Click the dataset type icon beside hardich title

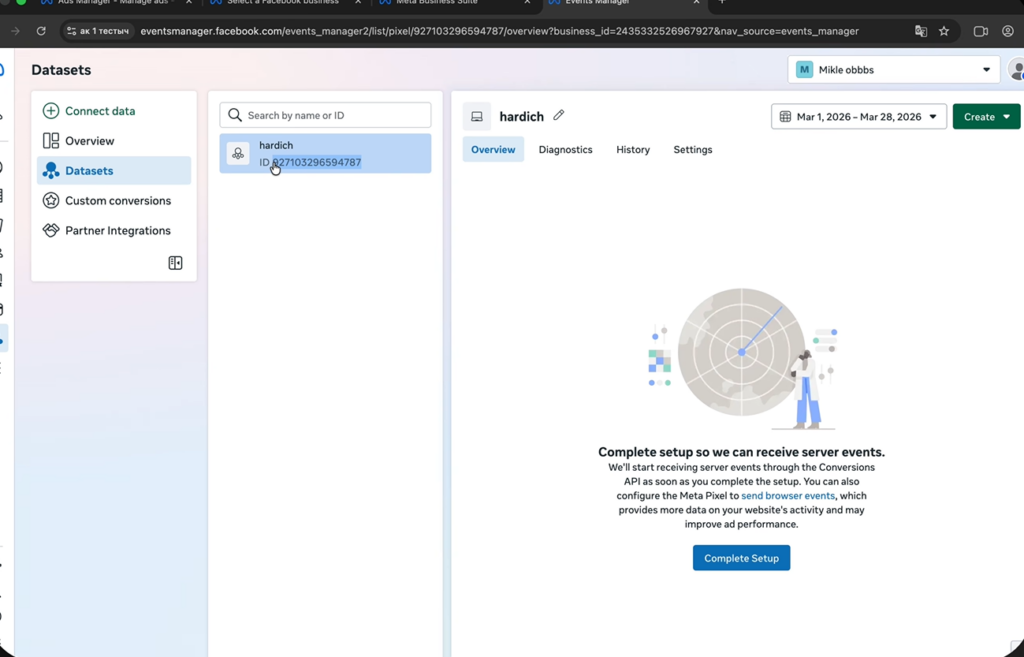[x=477, y=116]
